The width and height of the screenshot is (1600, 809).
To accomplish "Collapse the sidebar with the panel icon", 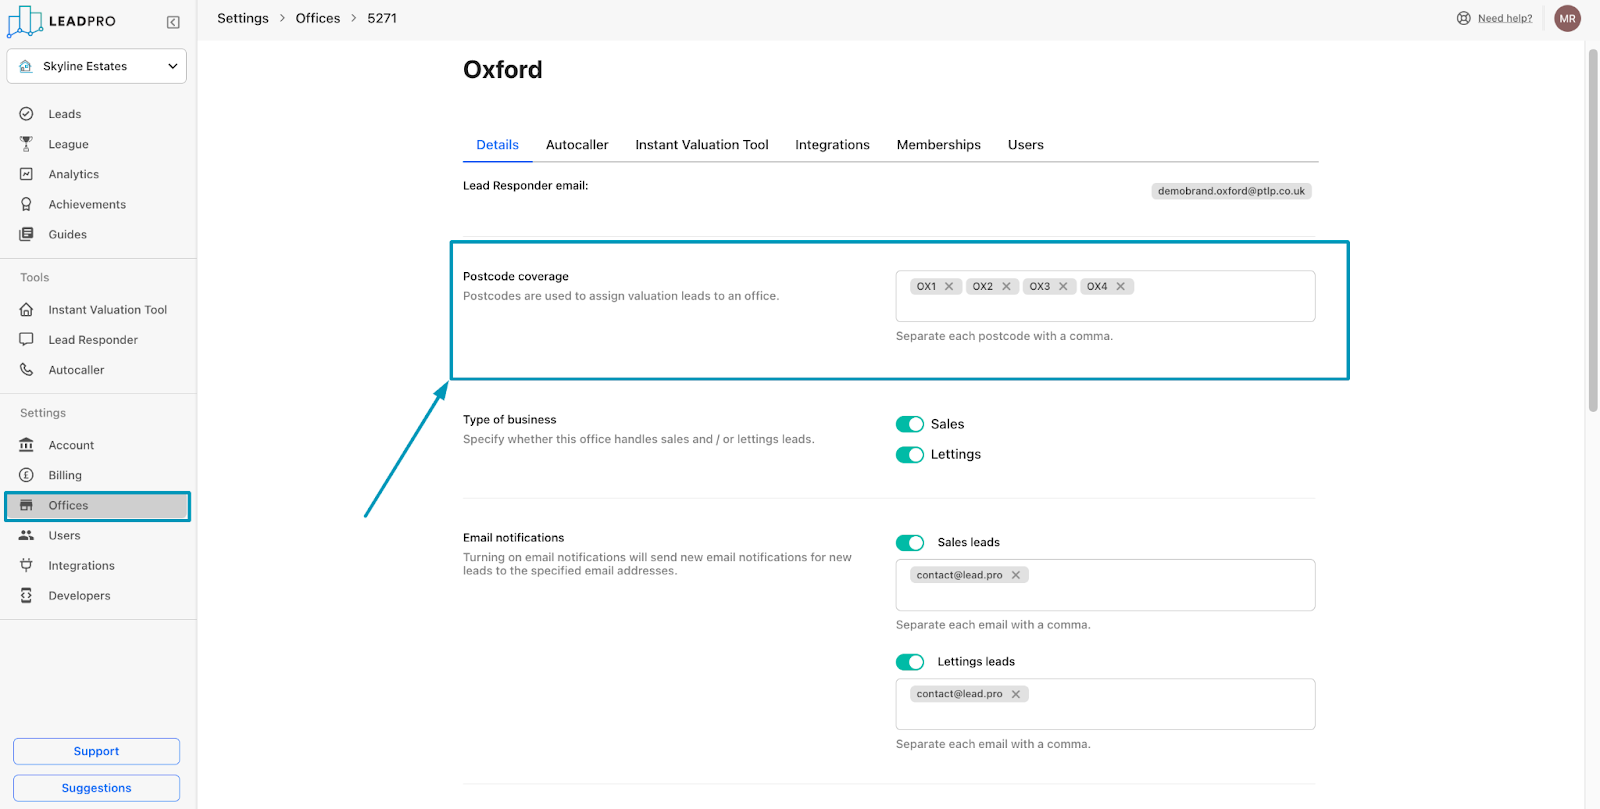I will pyautogui.click(x=173, y=22).
